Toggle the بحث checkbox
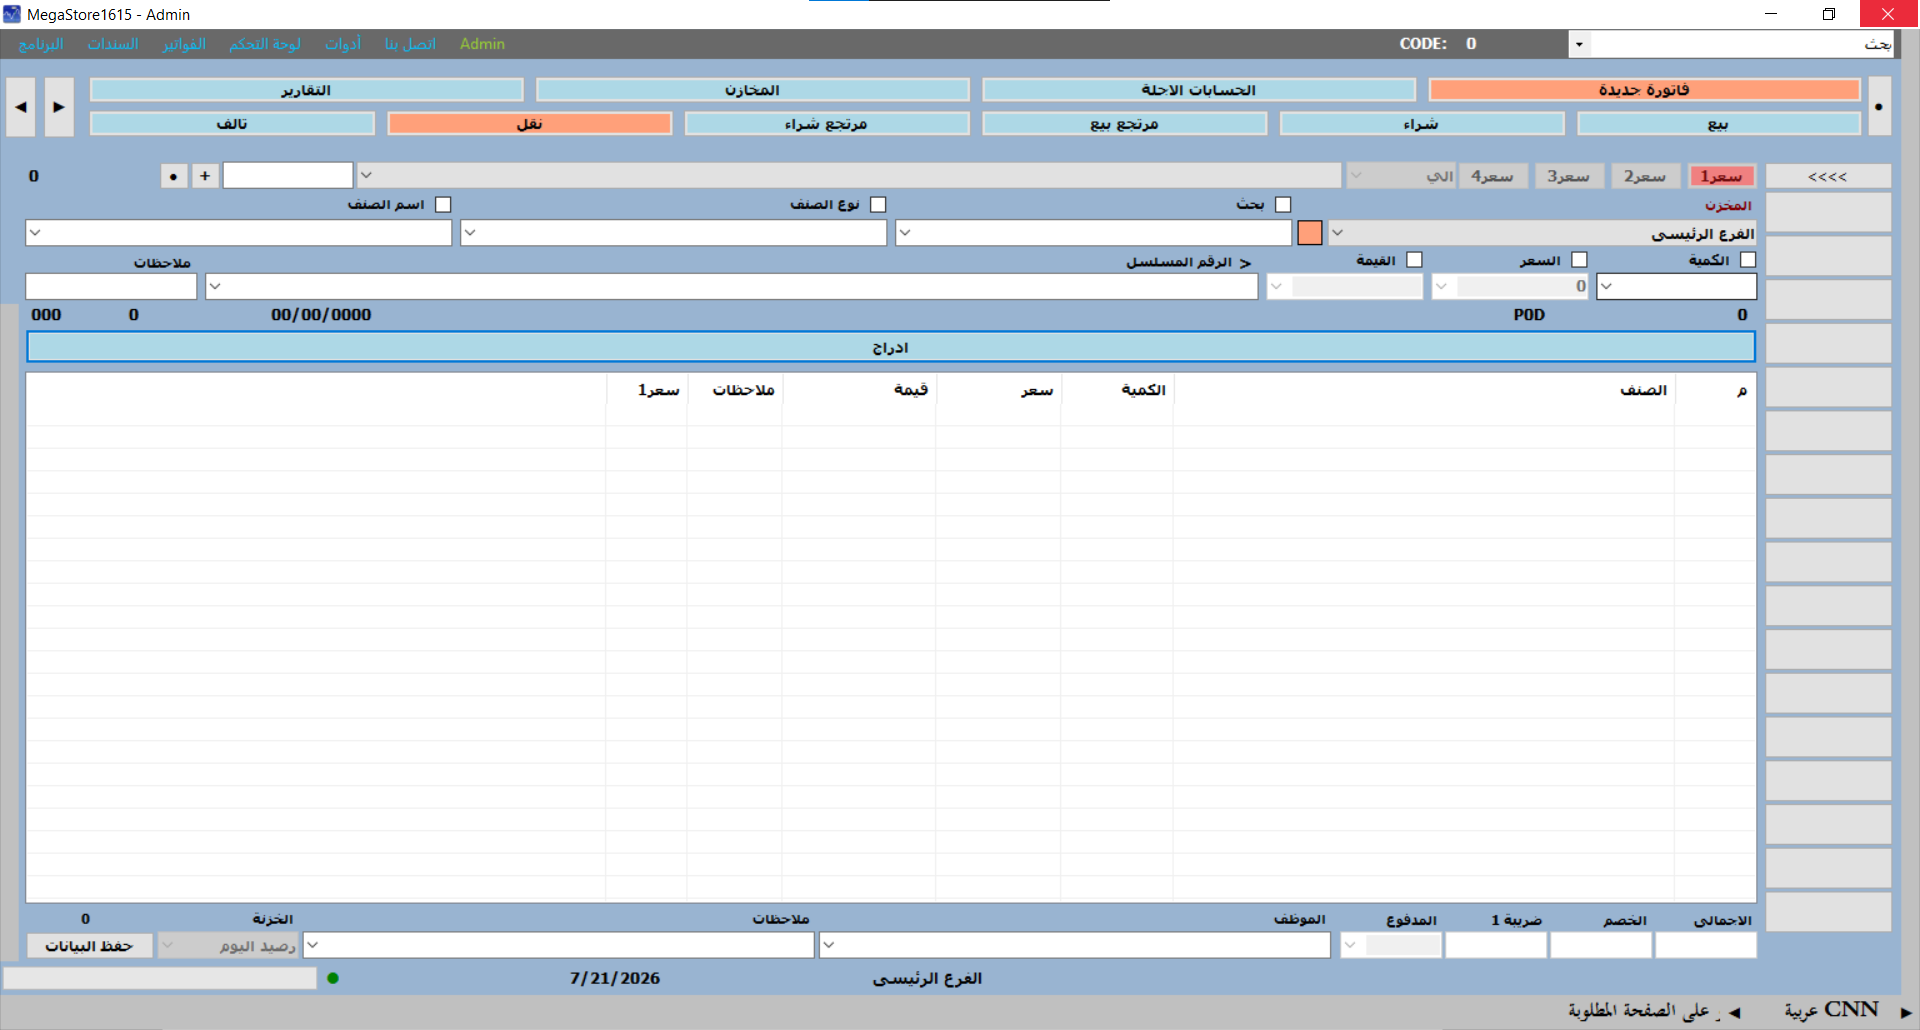 [x=1283, y=204]
